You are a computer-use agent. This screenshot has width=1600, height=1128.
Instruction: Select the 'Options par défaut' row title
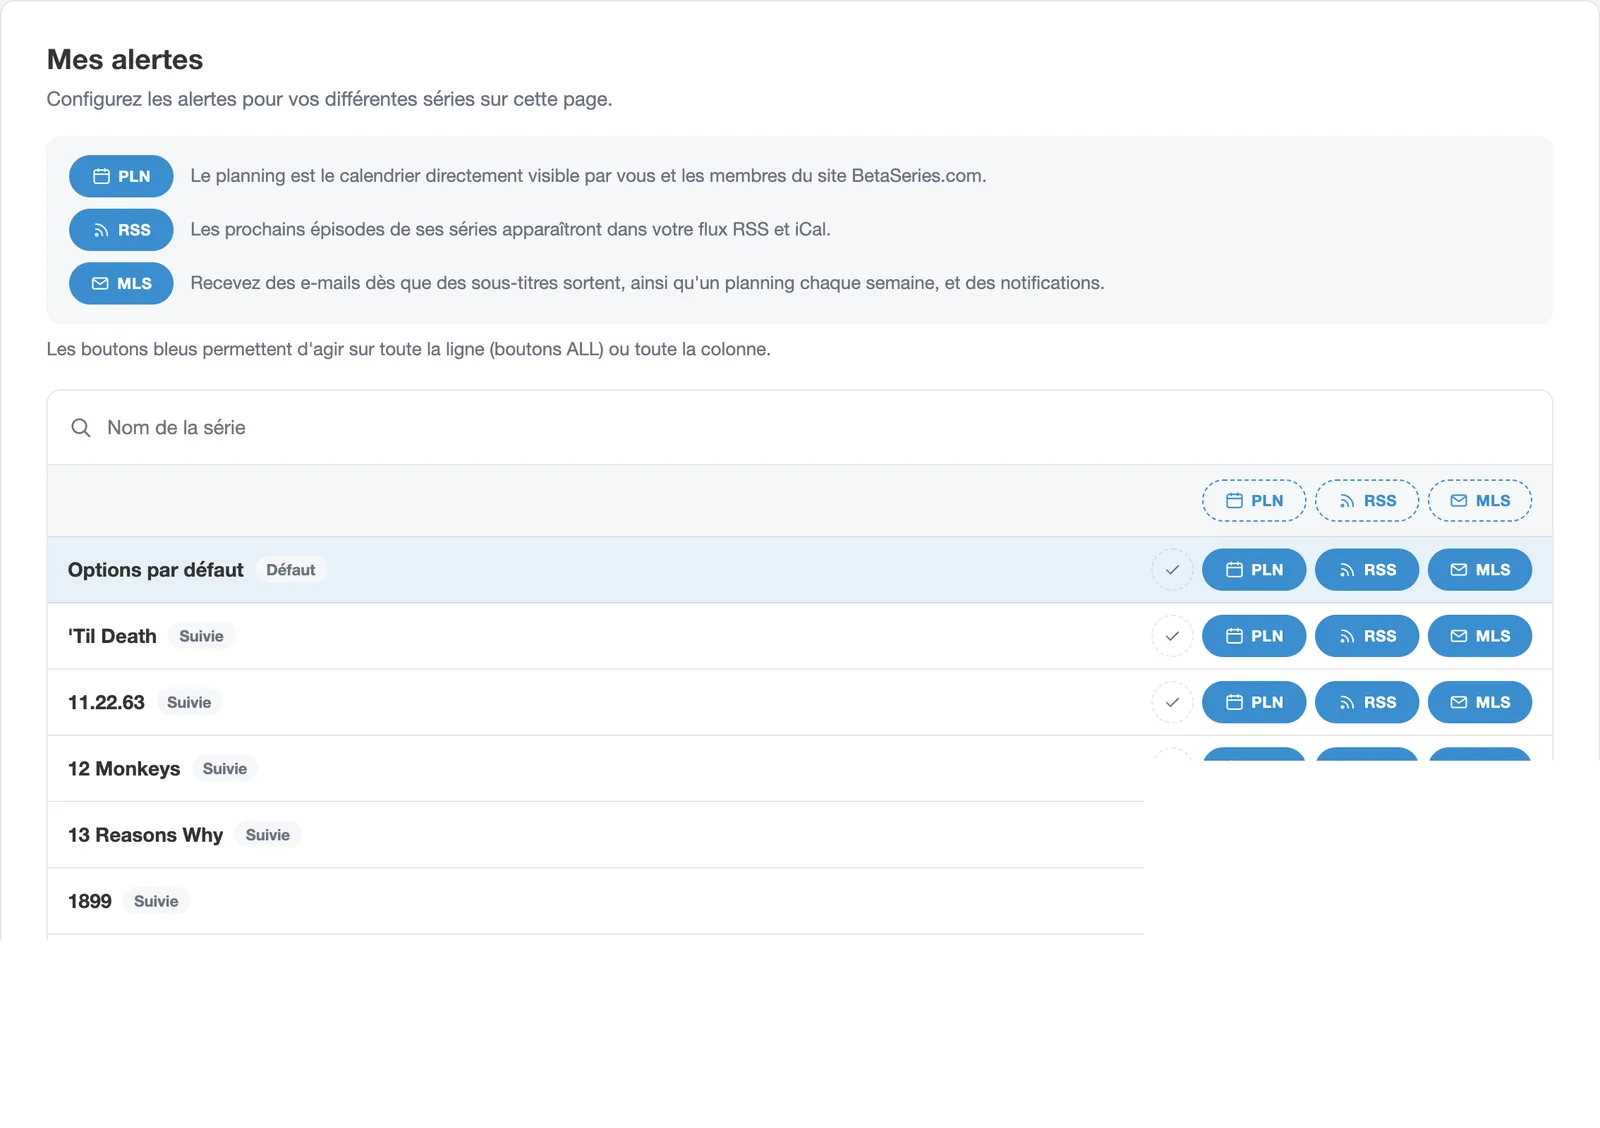point(156,570)
